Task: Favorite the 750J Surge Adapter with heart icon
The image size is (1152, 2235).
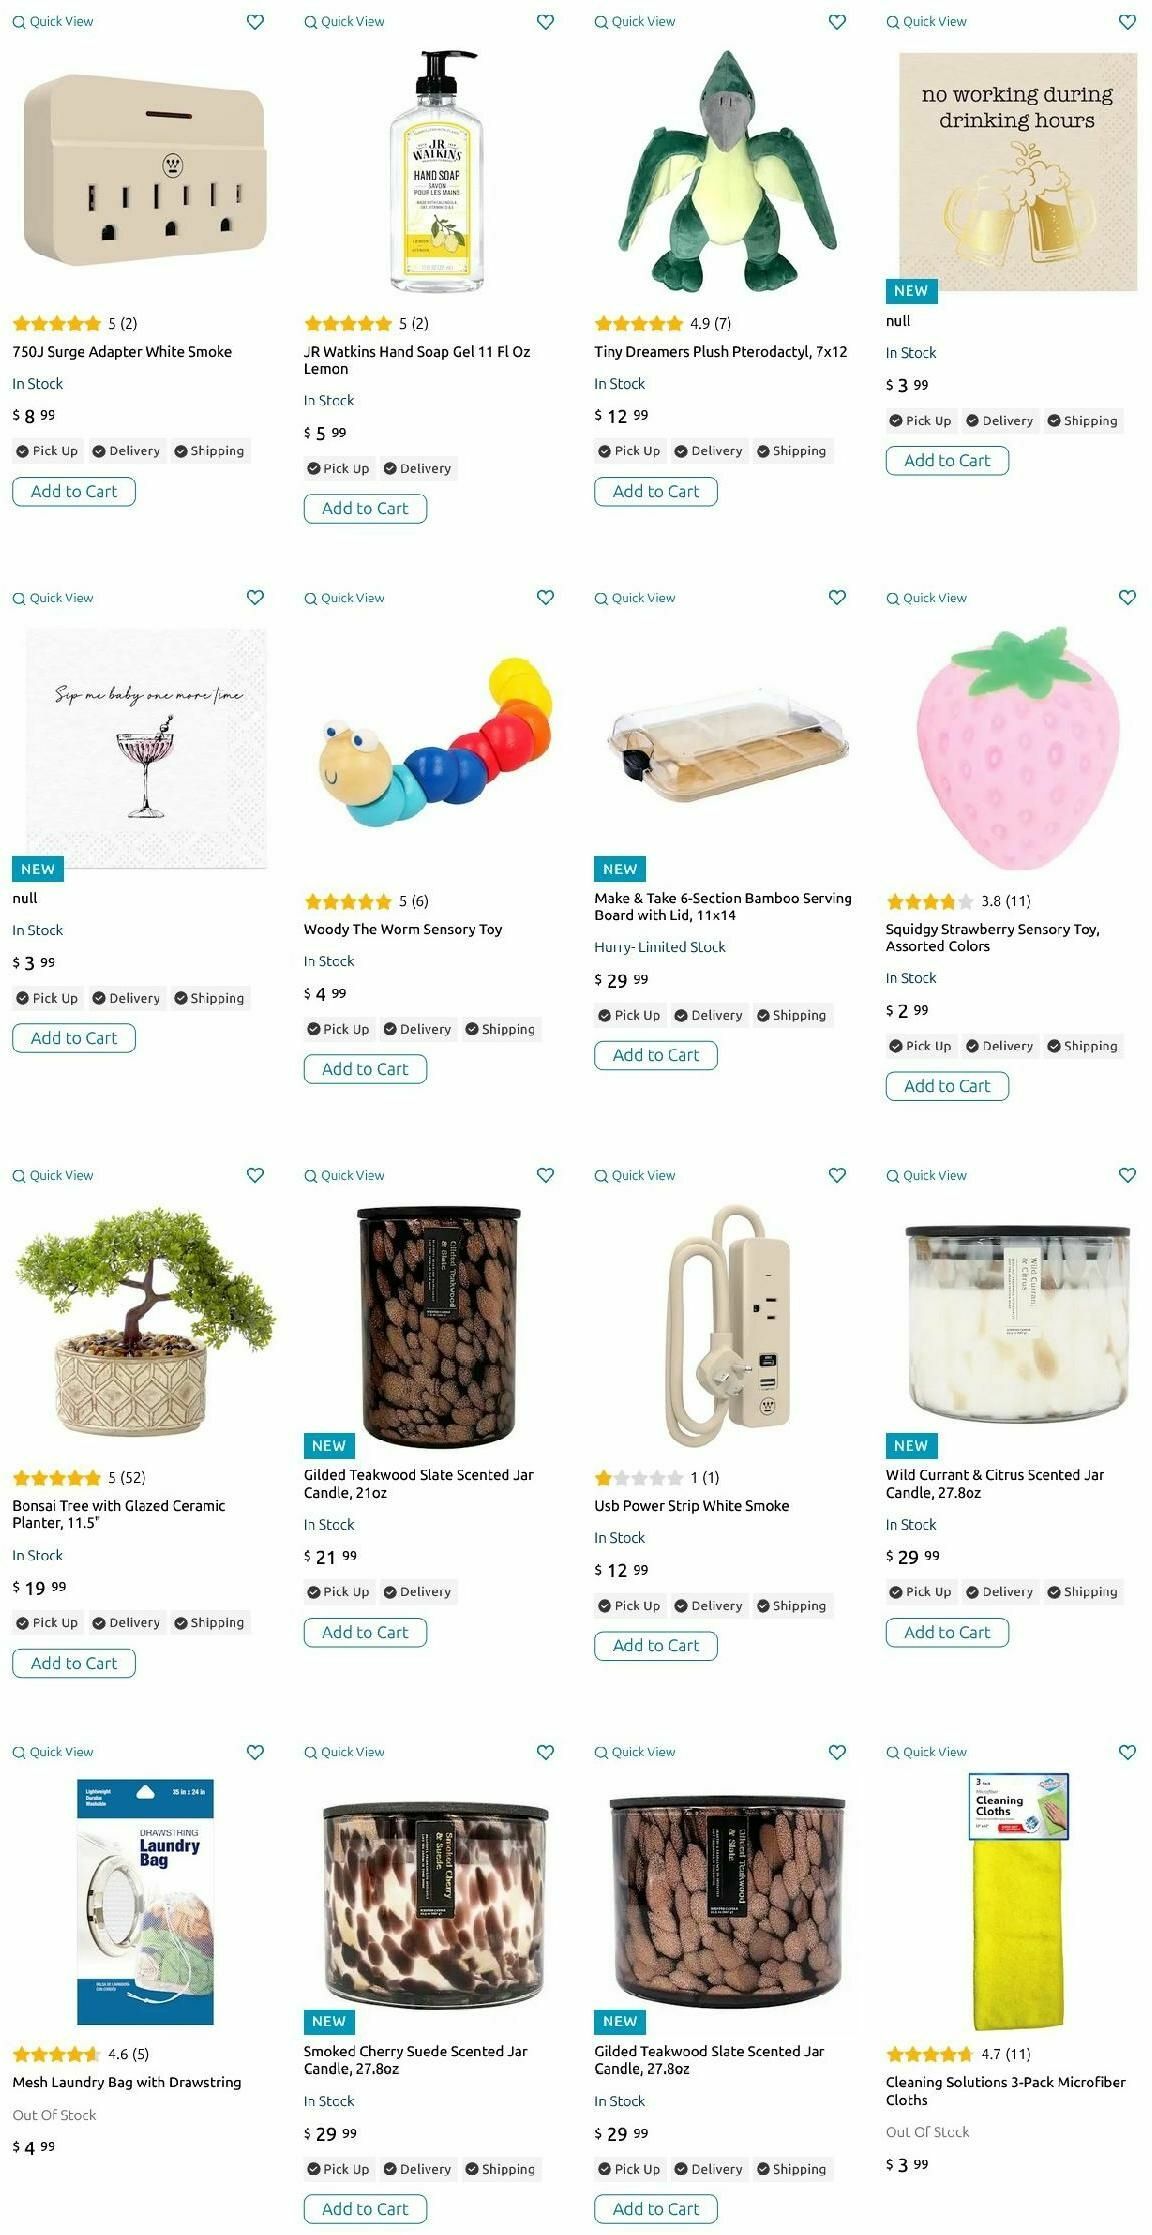Action: tap(255, 22)
